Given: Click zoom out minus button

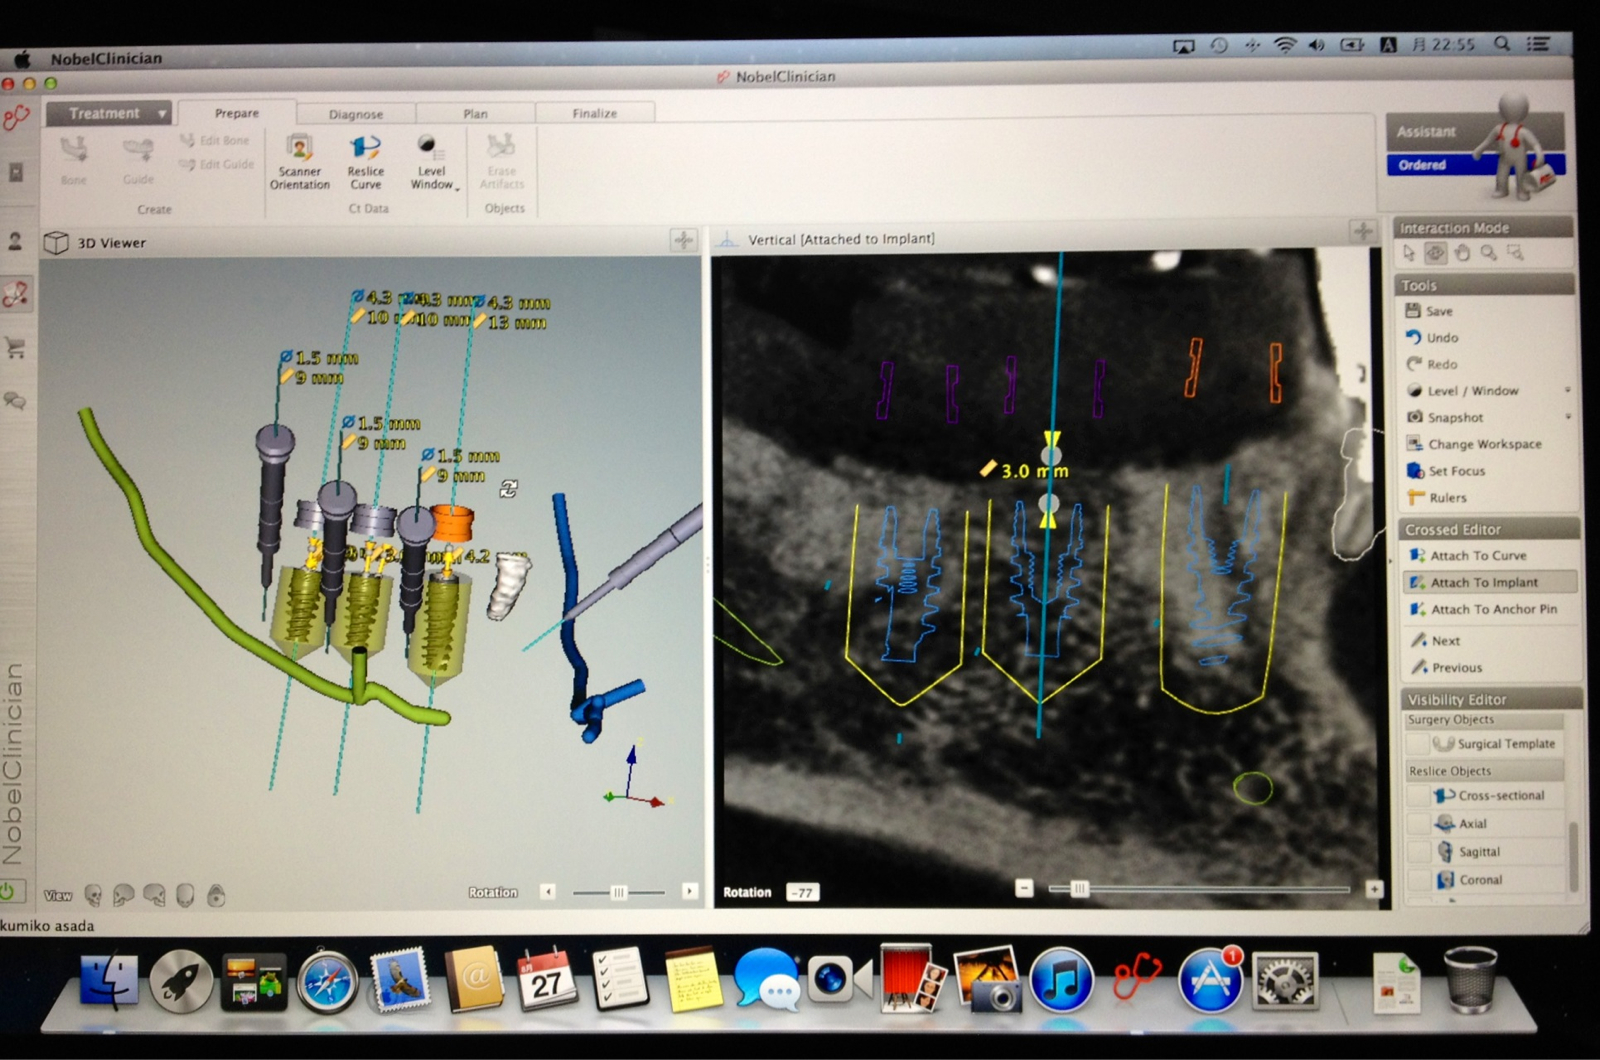Looking at the screenshot, I should coord(1024,888).
